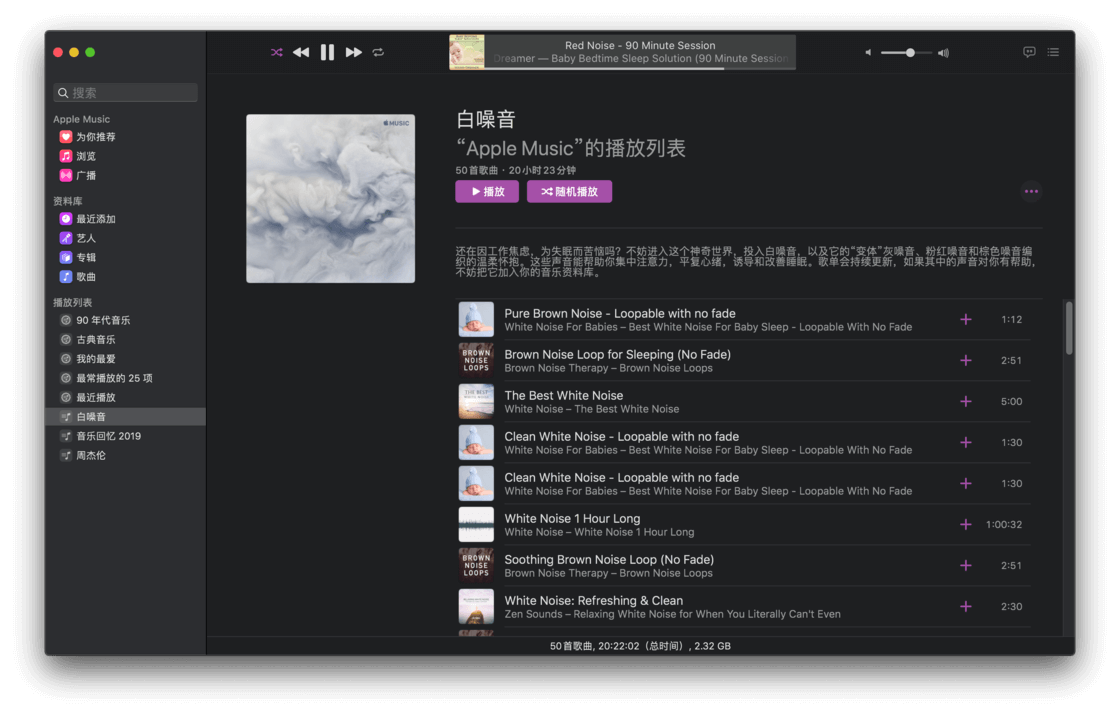Select White Noise 1 Hour Long title
The image size is (1120, 715).
(x=572, y=519)
